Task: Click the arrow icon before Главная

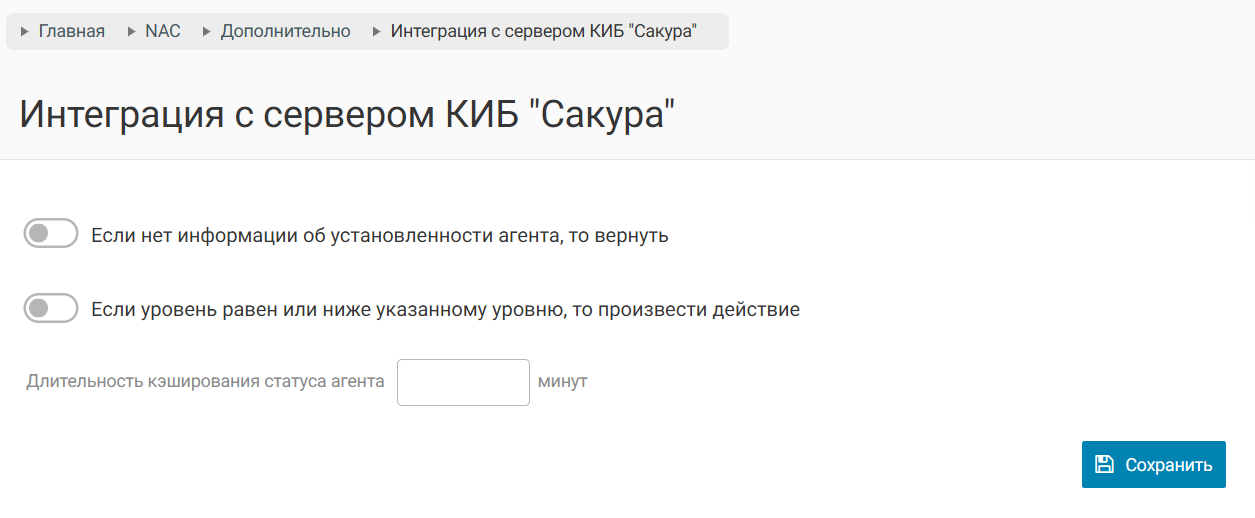Action: [x=25, y=32]
